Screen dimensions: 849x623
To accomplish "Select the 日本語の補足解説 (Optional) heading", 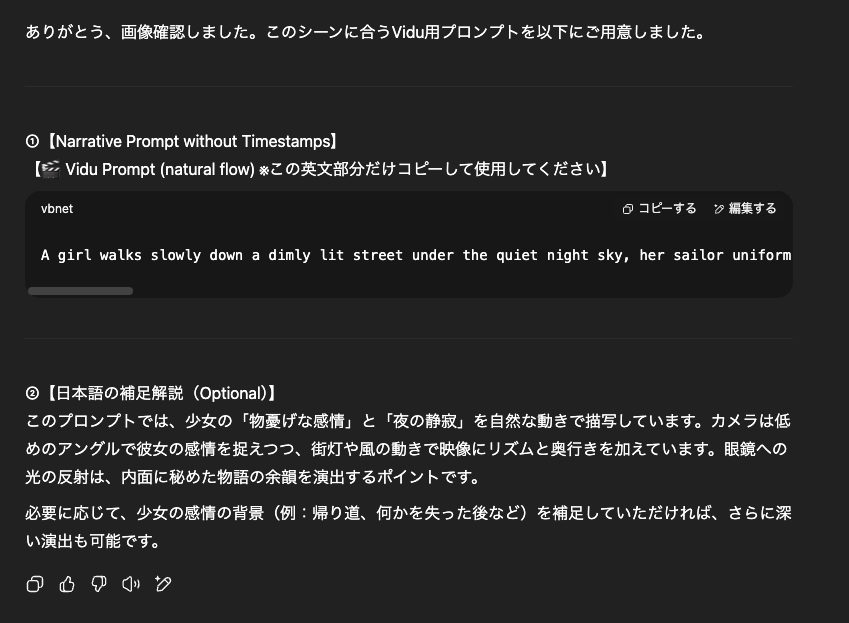I will tap(161, 394).
